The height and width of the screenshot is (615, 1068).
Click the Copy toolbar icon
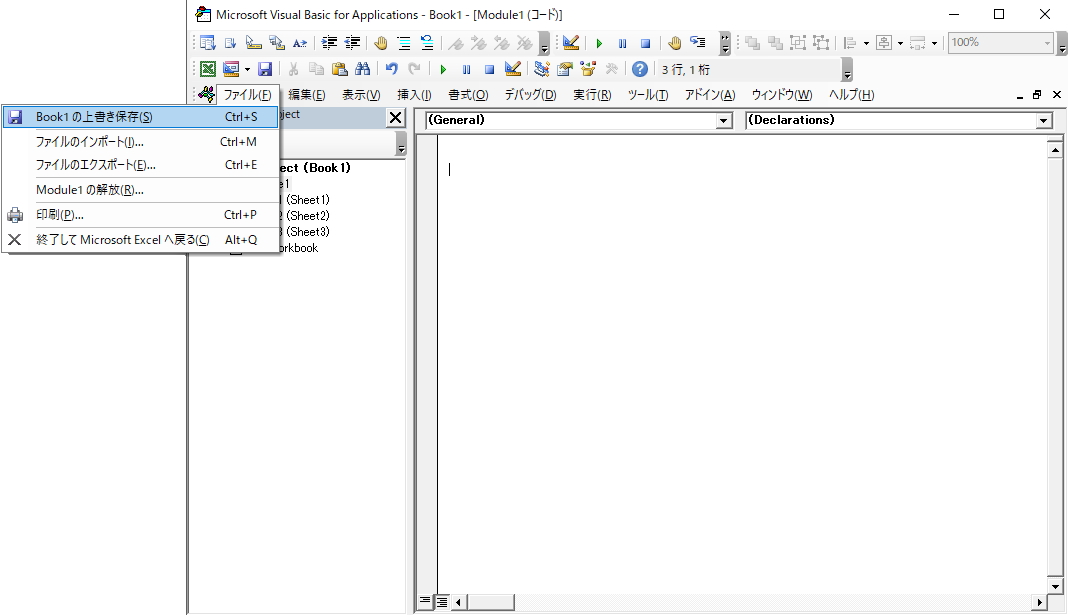[x=317, y=69]
